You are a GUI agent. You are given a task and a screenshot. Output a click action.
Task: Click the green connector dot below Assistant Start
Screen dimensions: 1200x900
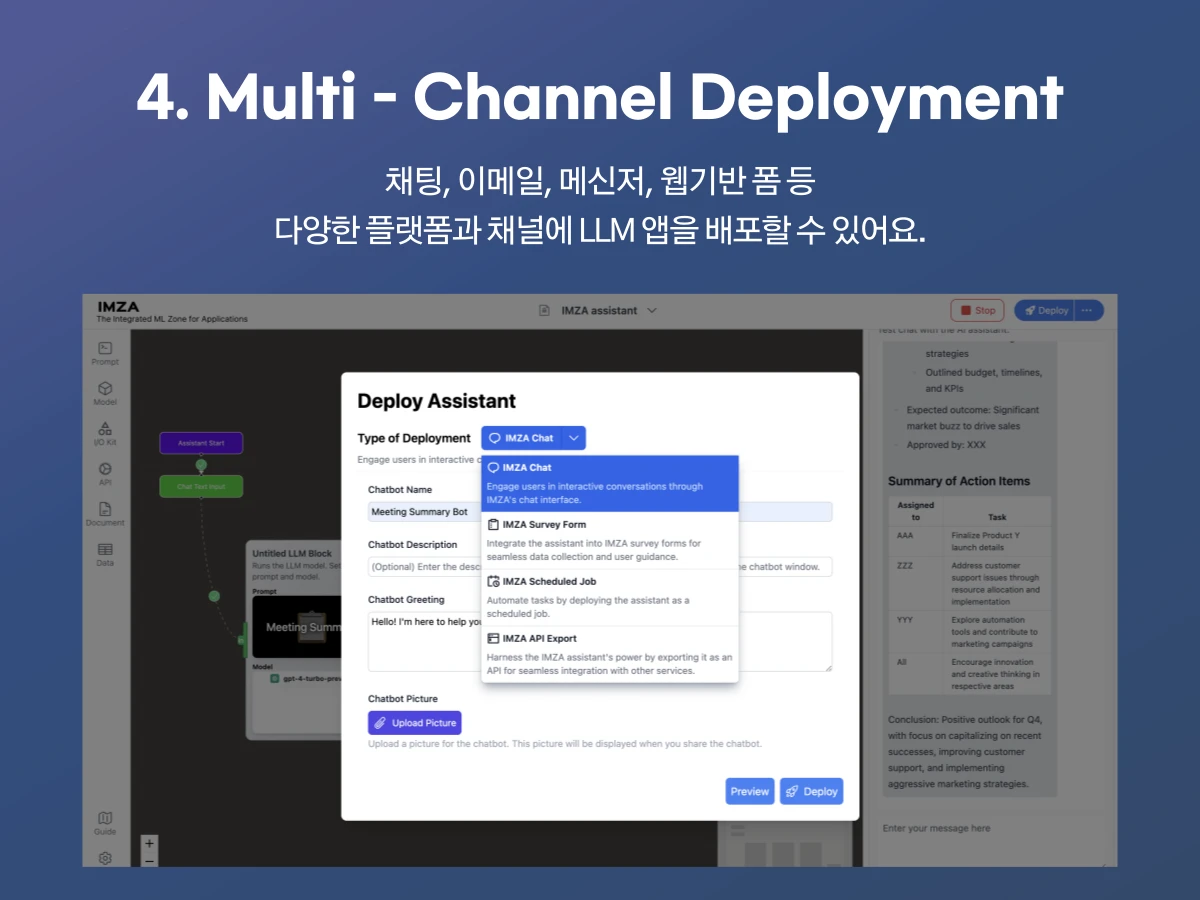[201, 465]
